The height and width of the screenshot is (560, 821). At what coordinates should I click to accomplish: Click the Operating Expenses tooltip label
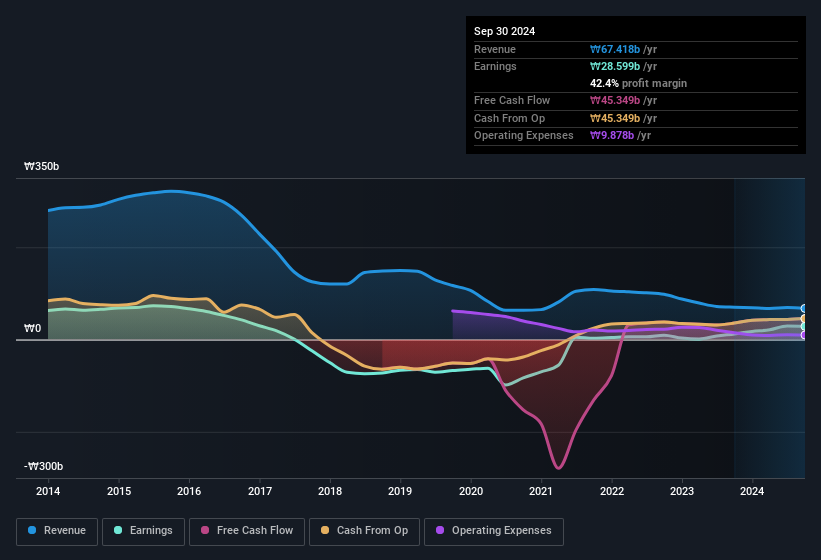[524, 135]
